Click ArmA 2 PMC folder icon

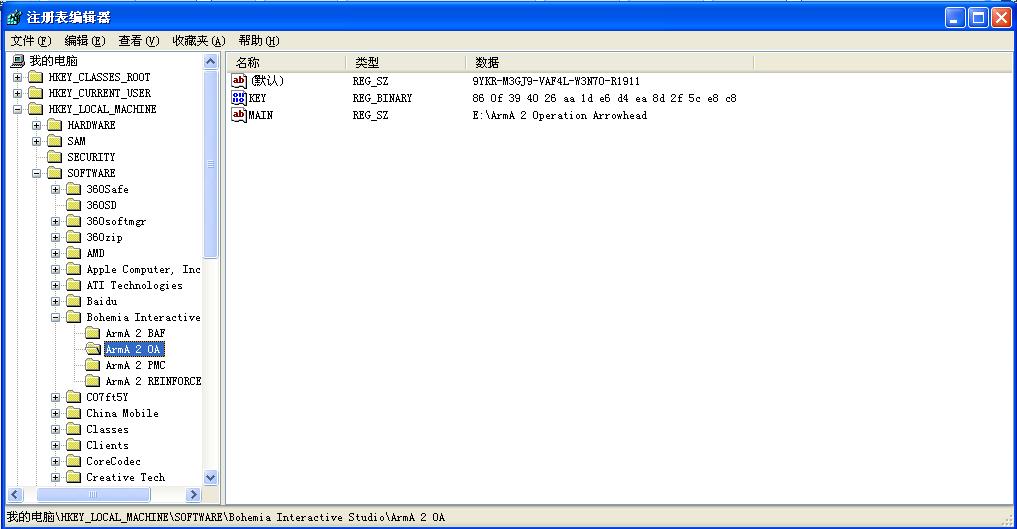coord(93,366)
